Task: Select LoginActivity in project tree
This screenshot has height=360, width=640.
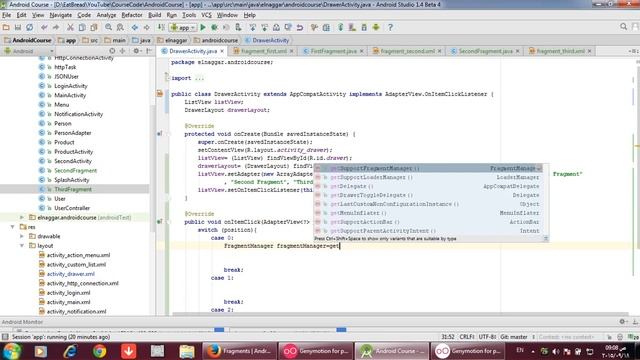Action: 71,86
